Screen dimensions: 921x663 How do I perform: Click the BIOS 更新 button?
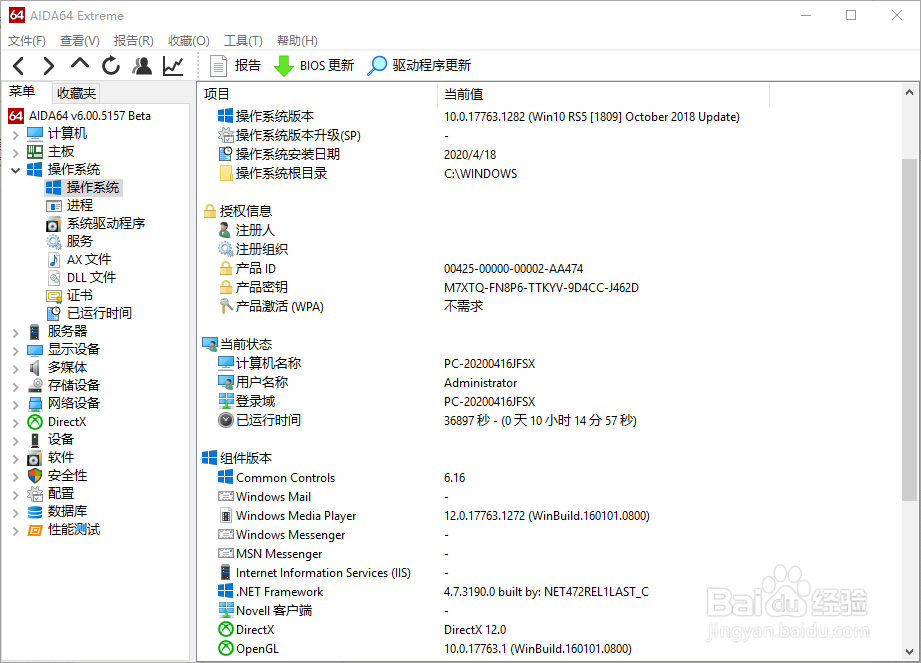(x=314, y=66)
